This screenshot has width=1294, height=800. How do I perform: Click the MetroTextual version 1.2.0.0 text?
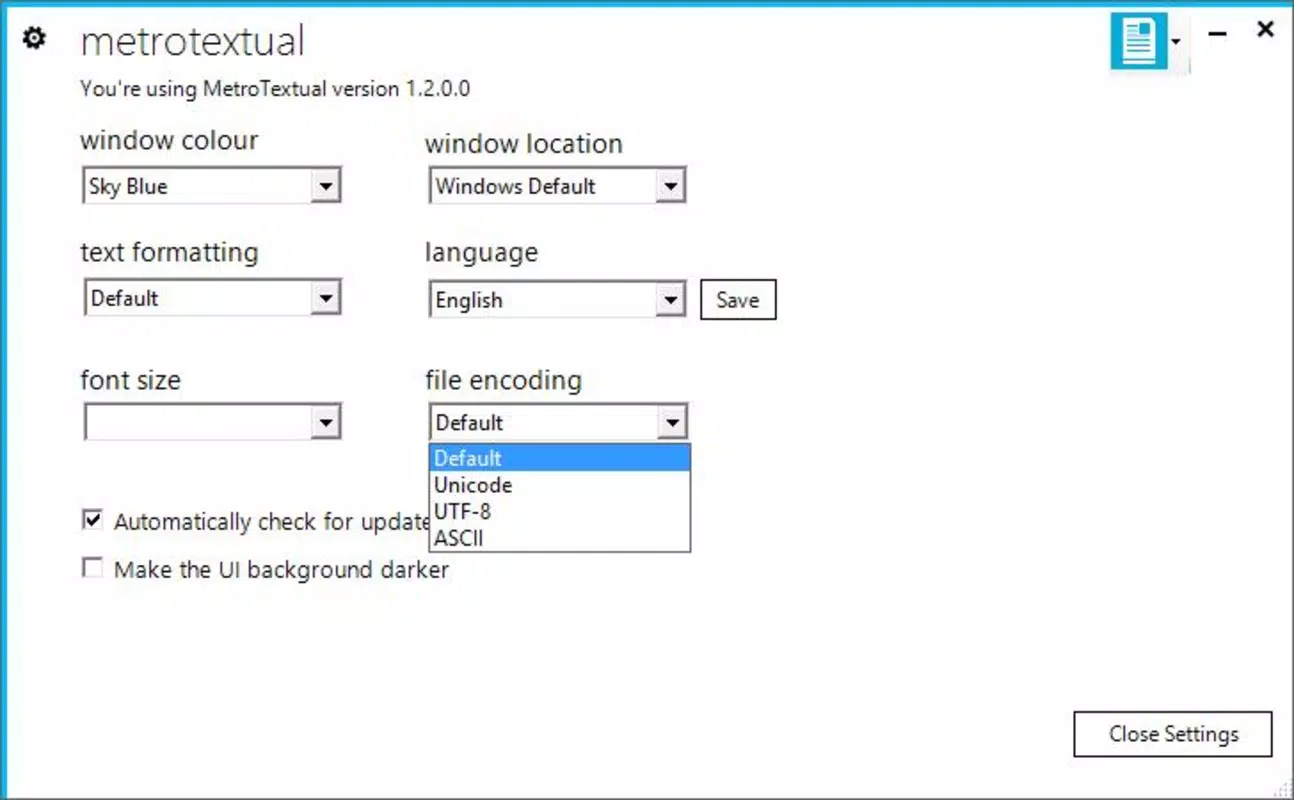(337, 89)
